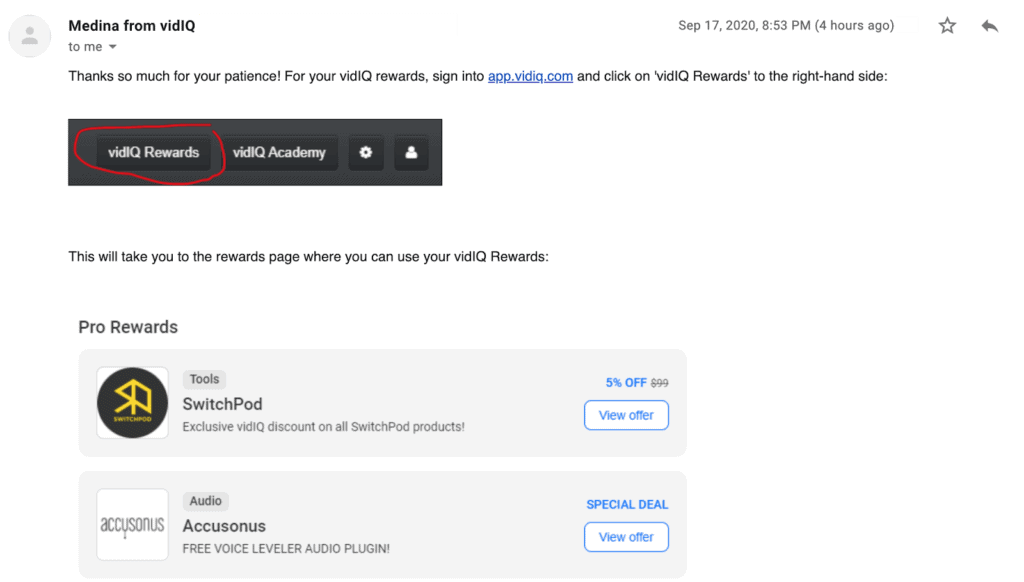The height and width of the screenshot is (582, 1024).
Task: Click the sender avatar icon
Action: (29, 36)
